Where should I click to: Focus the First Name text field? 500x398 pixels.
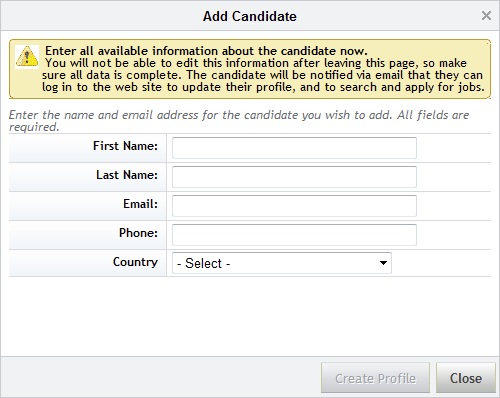tap(294, 148)
